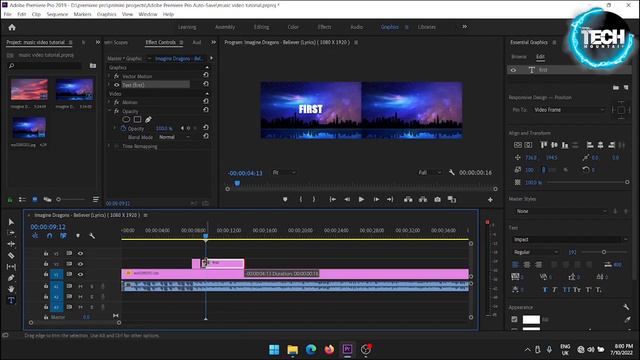Click the white Fill color swatch

point(531,319)
